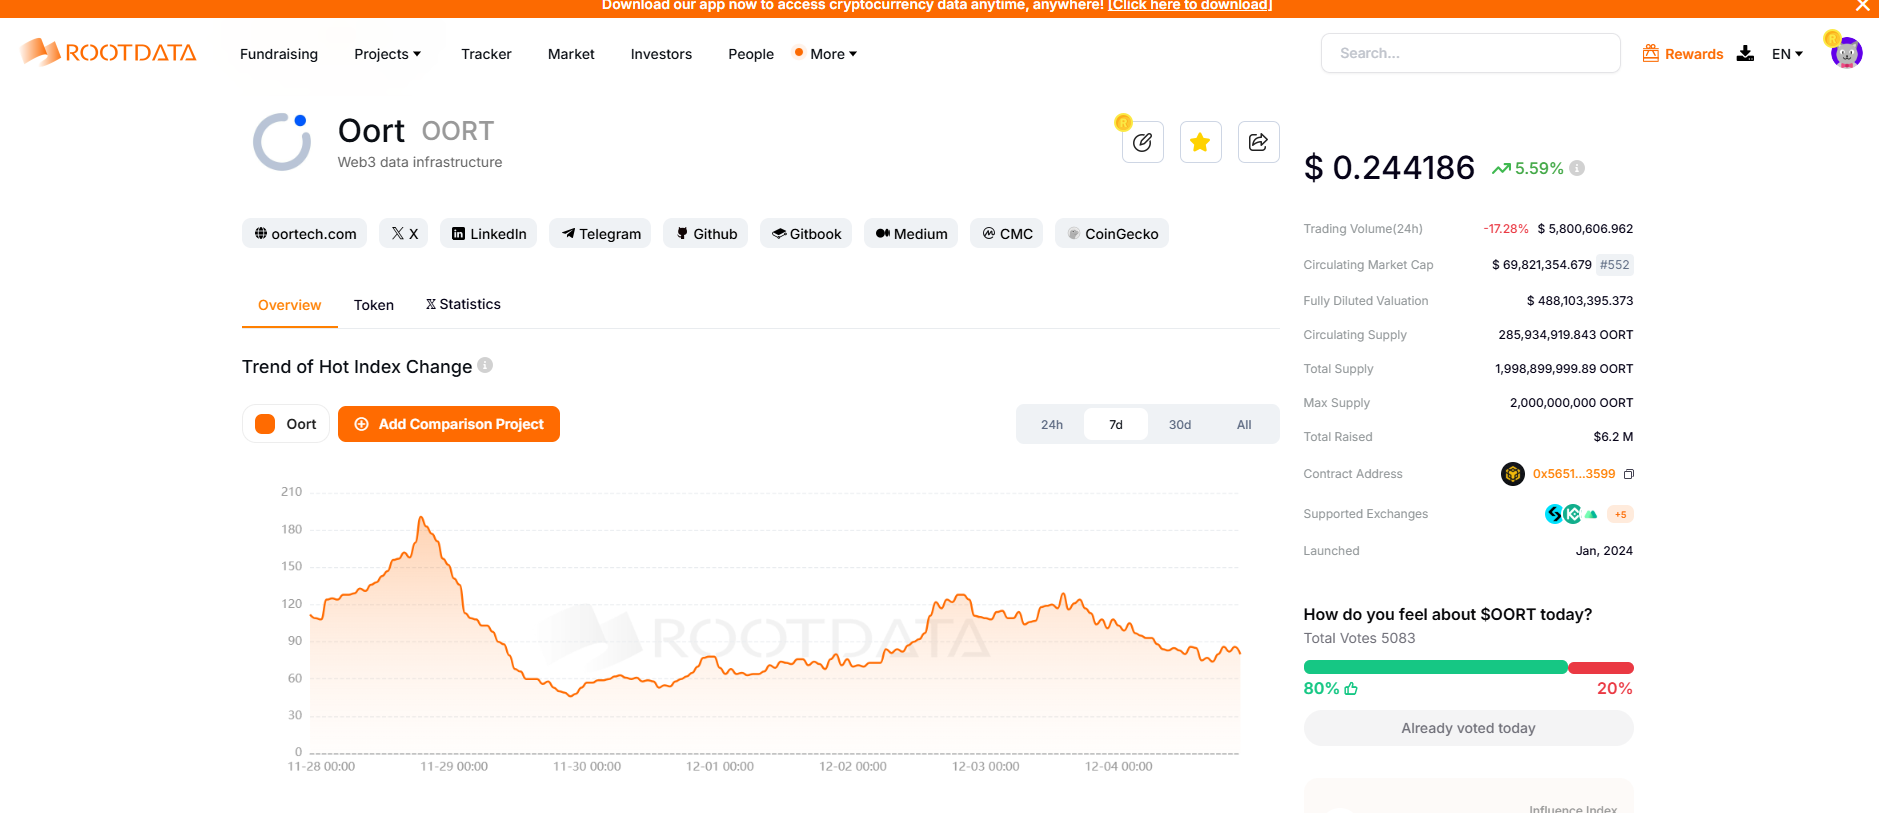Open the LinkedIn link
This screenshot has width=1879, height=813.
(488, 233)
